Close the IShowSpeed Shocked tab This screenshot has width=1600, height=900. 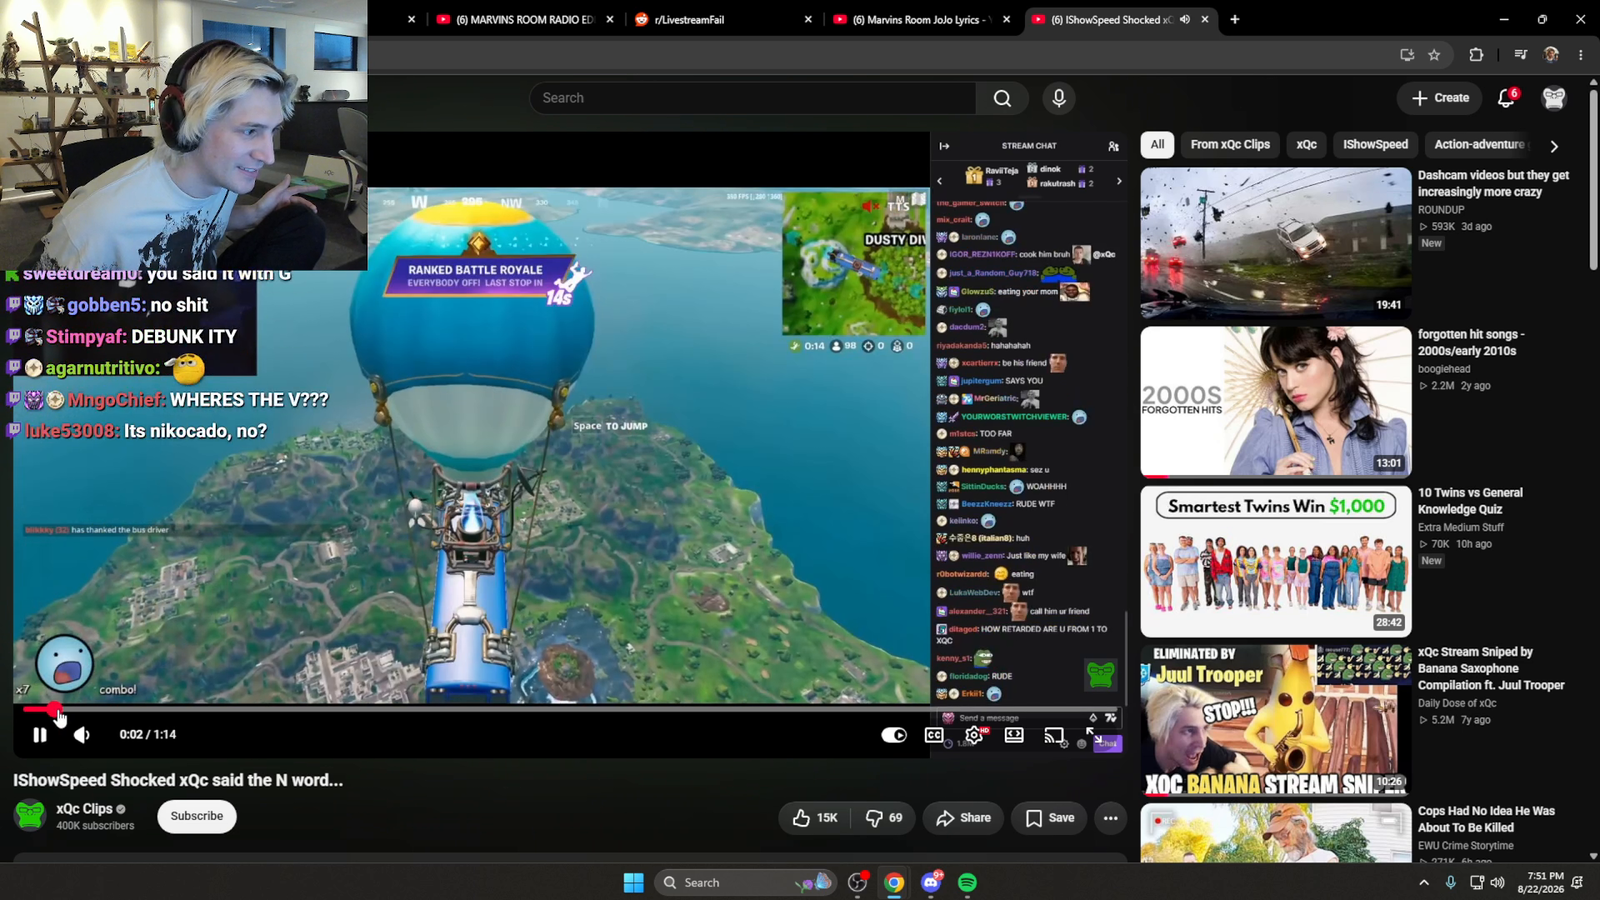point(1205,20)
